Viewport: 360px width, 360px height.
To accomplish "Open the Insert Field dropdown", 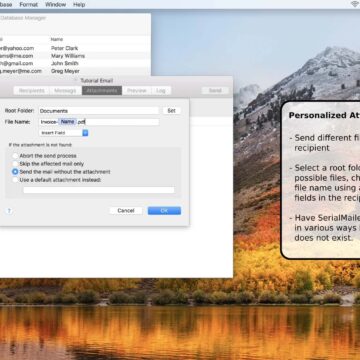I will 64,133.
